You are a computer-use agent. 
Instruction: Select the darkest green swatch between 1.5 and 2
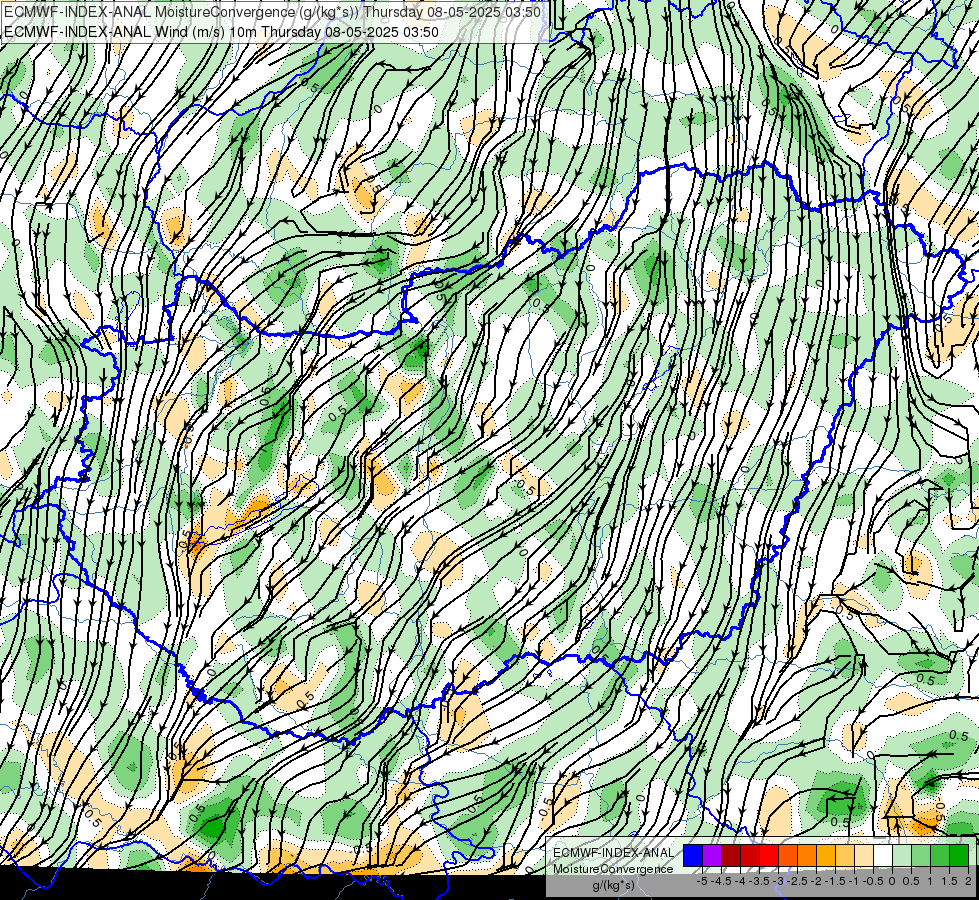click(x=959, y=856)
